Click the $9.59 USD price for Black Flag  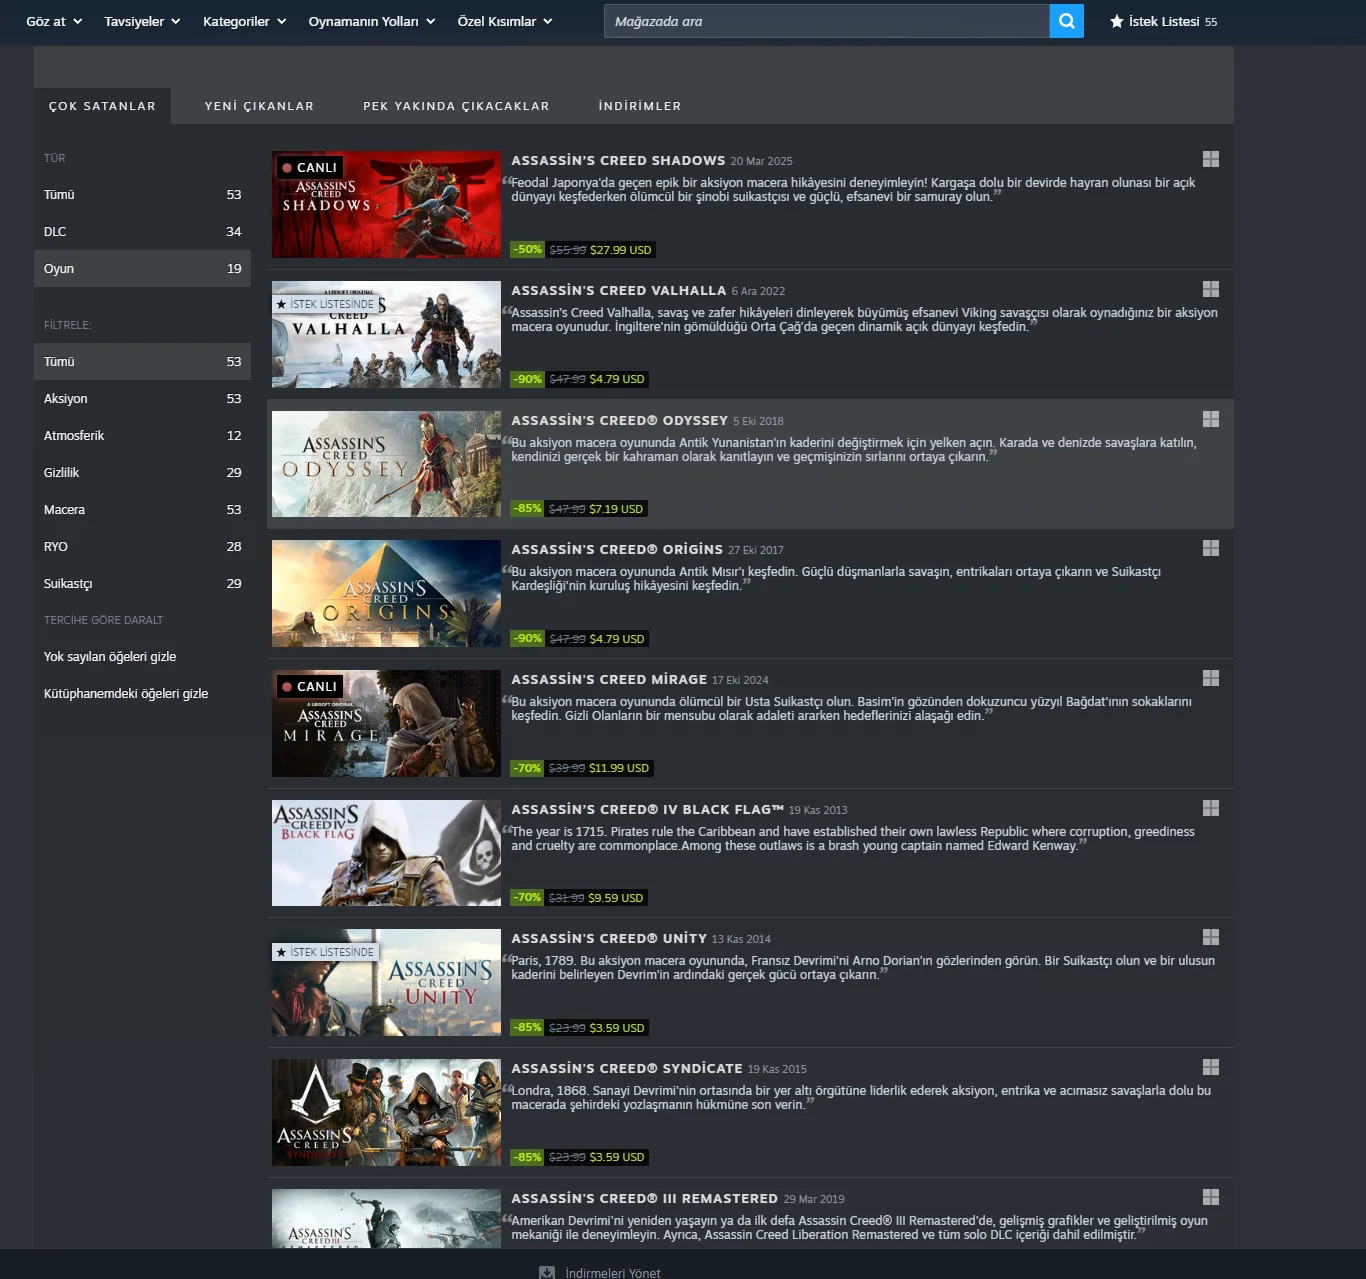pos(616,898)
